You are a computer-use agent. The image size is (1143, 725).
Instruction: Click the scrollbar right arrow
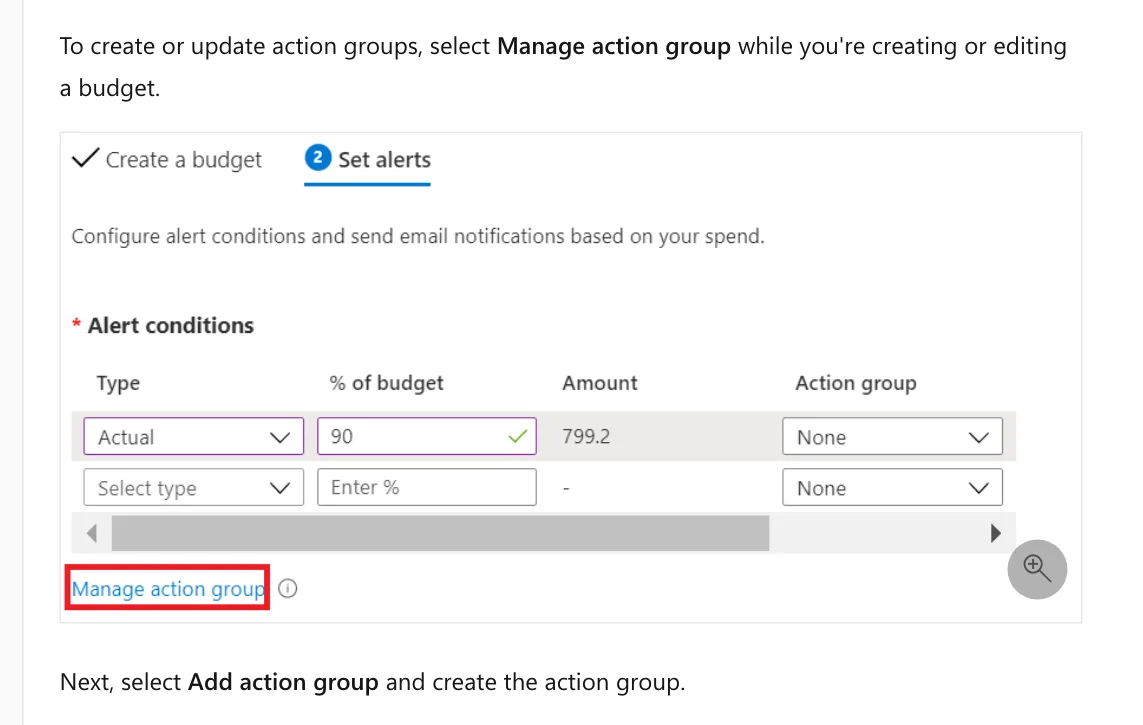pyautogui.click(x=996, y=533)
